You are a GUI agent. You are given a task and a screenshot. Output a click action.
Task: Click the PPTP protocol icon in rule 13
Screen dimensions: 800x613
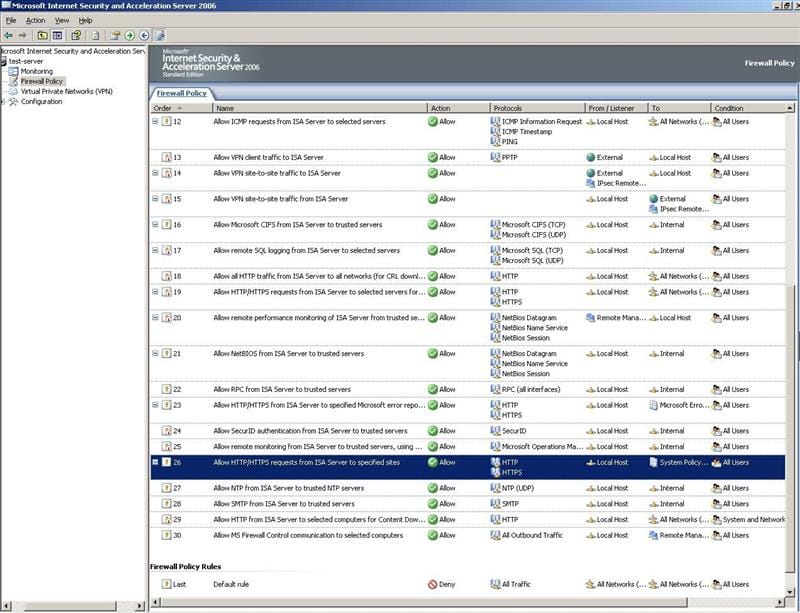click(x=495, y=157)
